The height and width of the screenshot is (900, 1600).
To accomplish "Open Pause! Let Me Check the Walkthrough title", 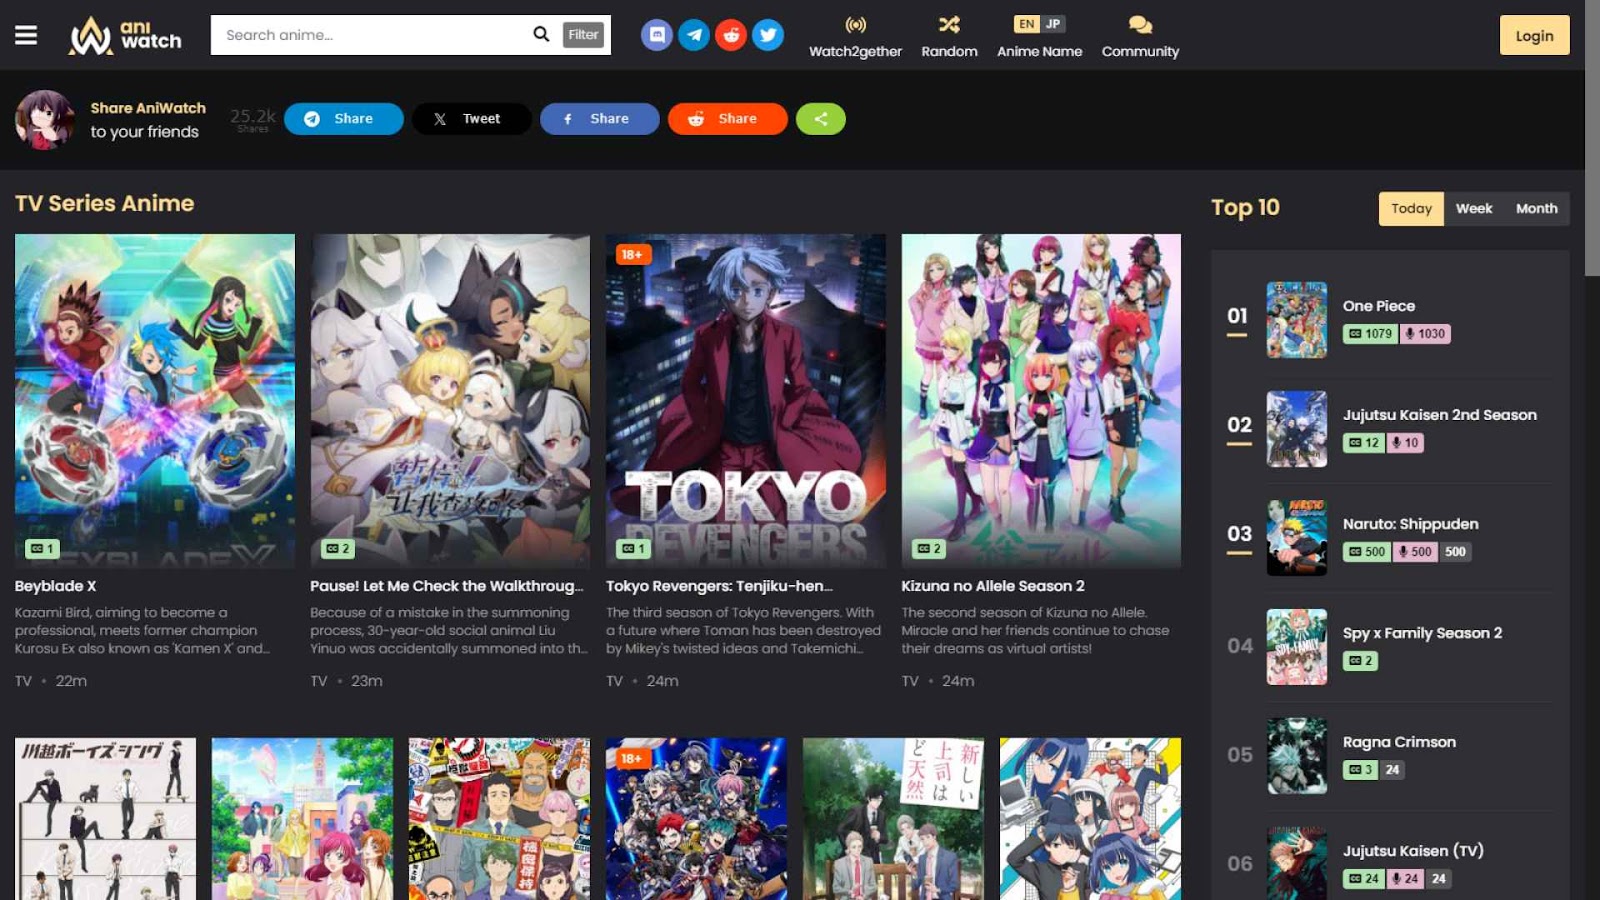I will click(x=447, y=586).
